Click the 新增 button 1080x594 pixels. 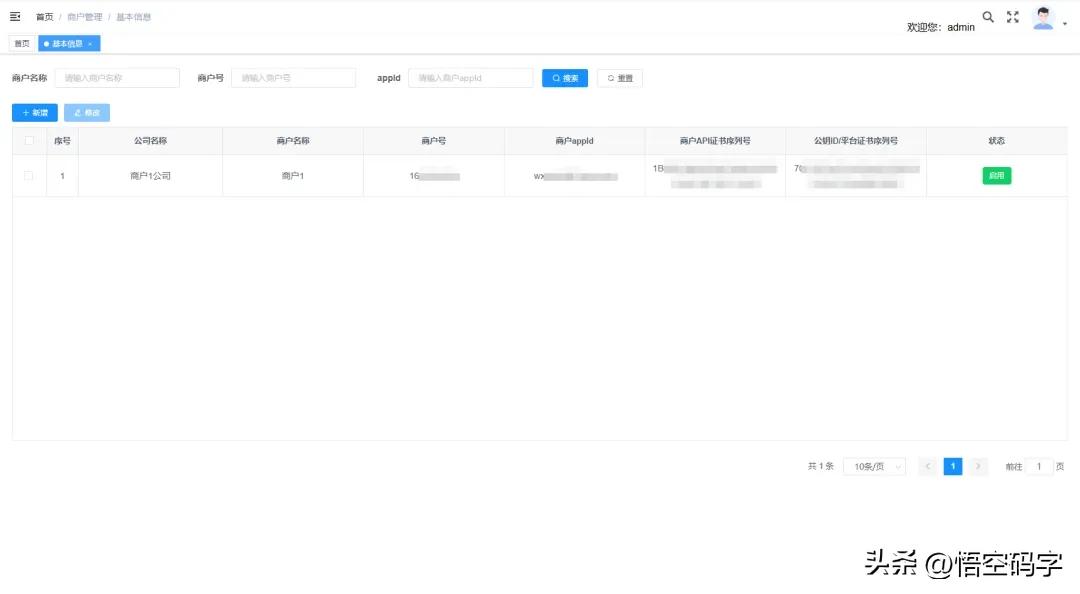click(x=34, y=112)
